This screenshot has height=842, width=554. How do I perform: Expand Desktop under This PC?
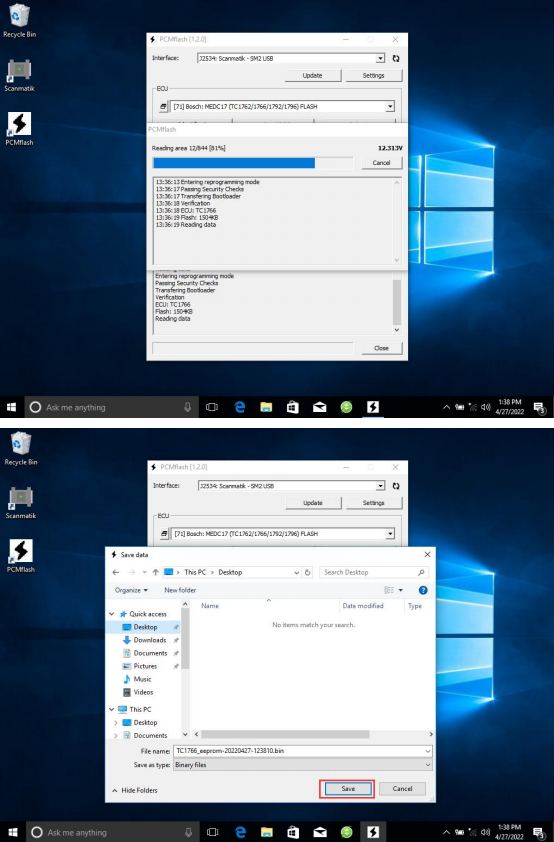click(116, 723)
